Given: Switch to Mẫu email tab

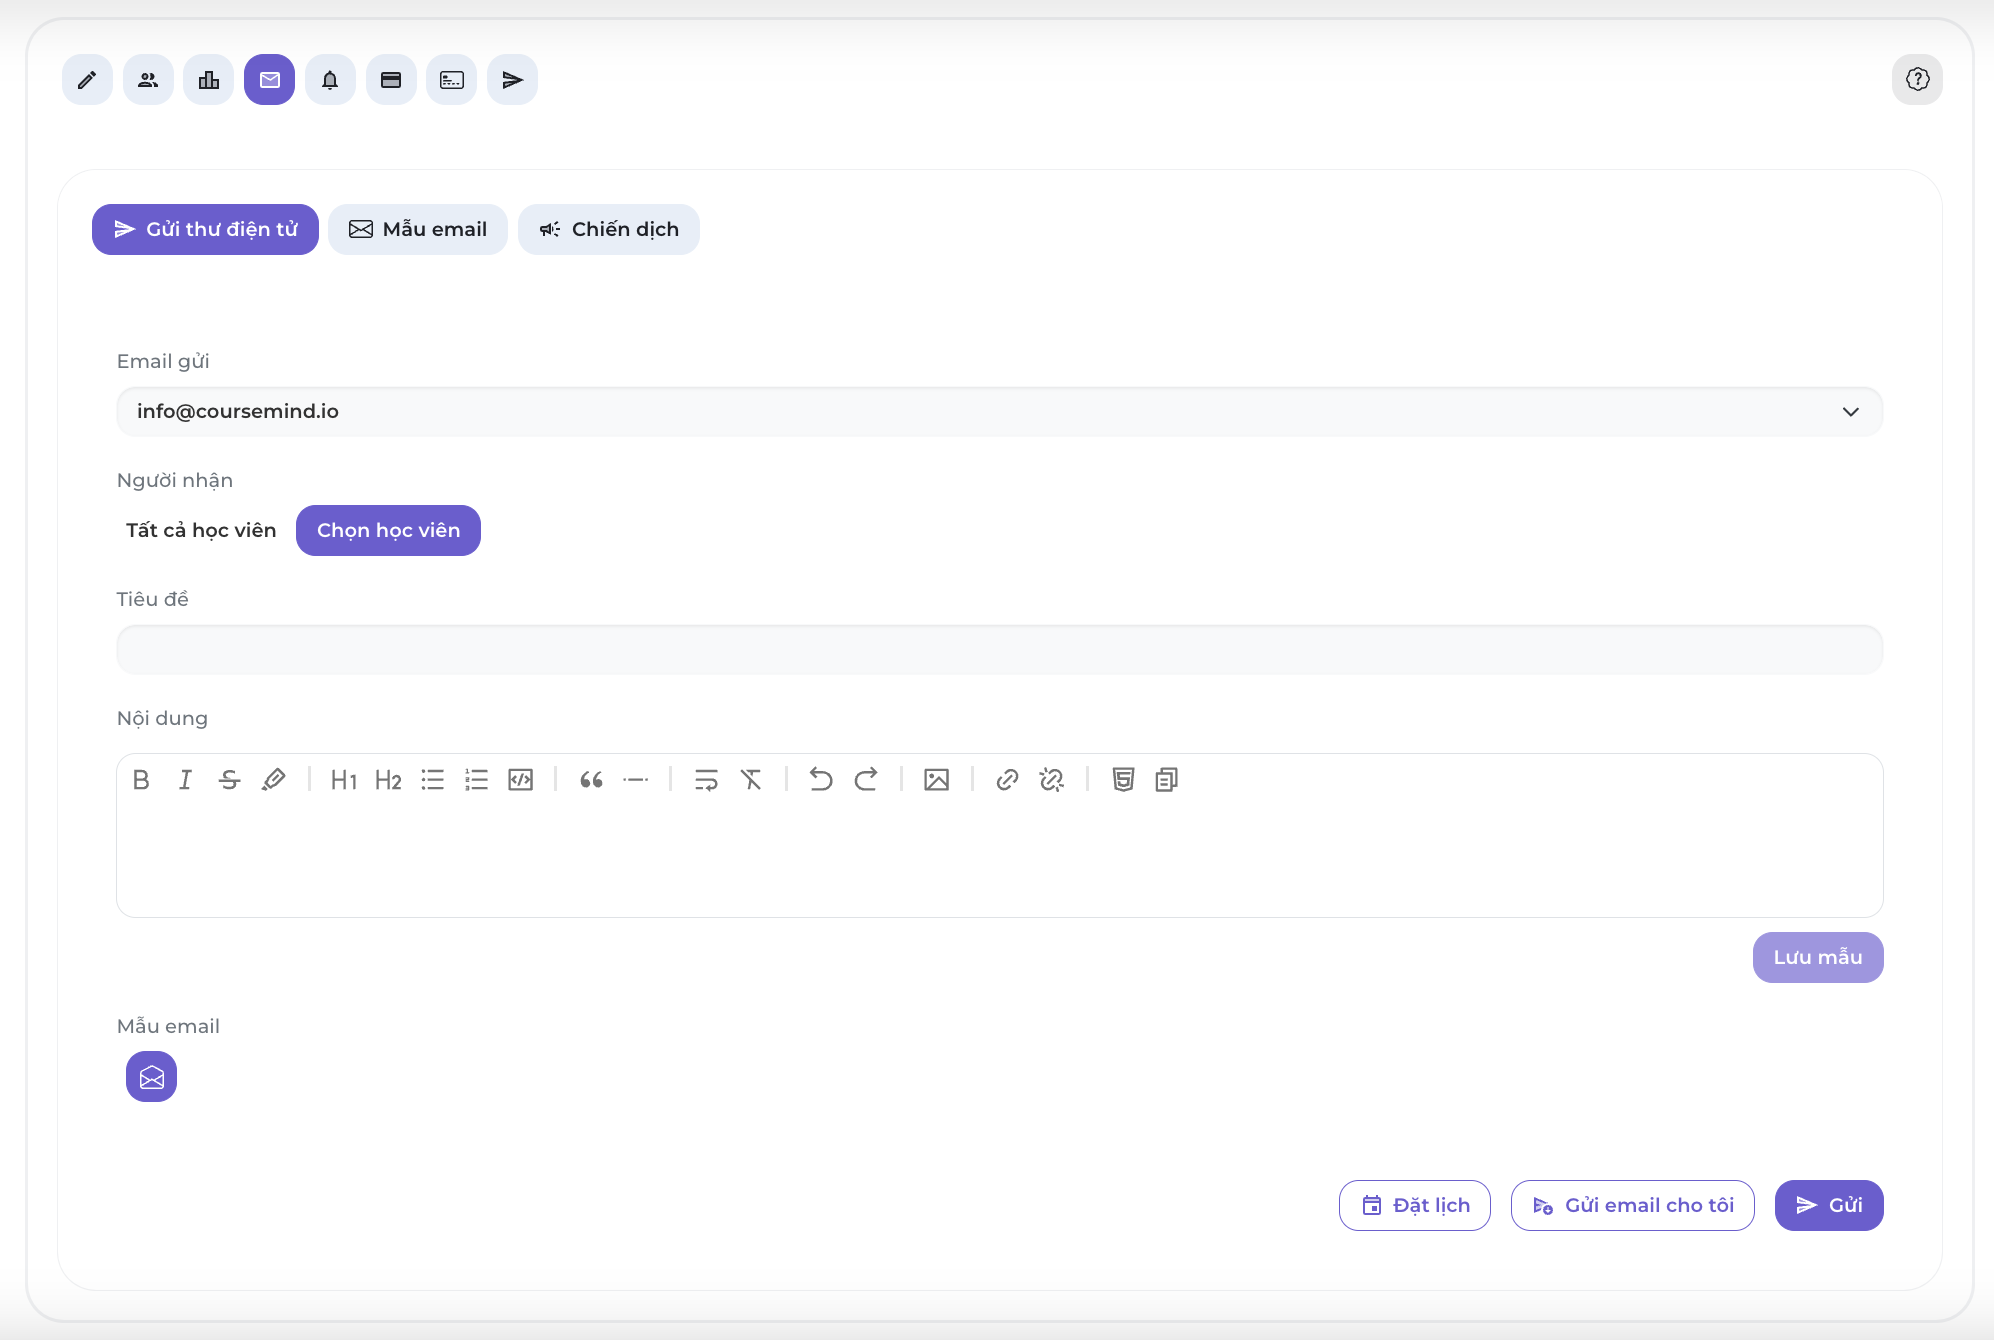Looking at the screenshot, I should coord(418,230).
